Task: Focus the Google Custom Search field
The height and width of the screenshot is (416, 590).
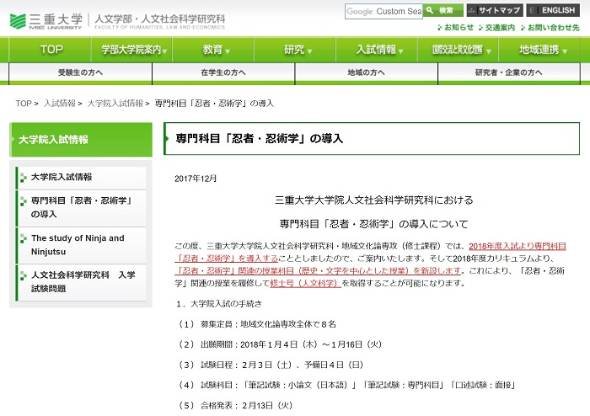Action: click(384, 11)
